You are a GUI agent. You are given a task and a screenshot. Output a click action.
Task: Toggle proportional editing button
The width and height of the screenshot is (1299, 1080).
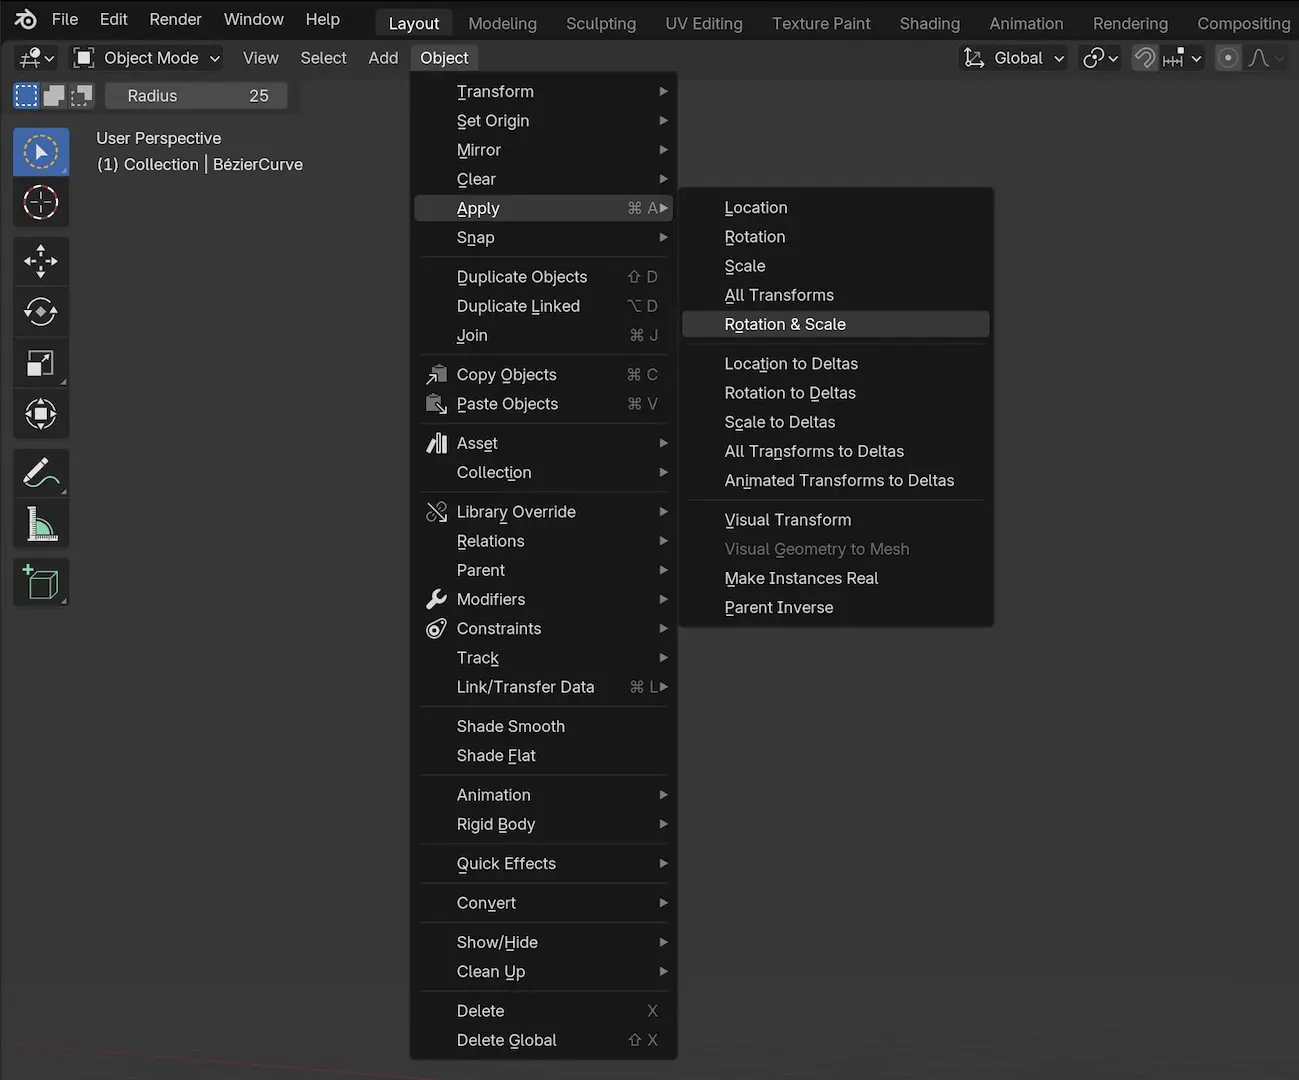(1228, 58)
